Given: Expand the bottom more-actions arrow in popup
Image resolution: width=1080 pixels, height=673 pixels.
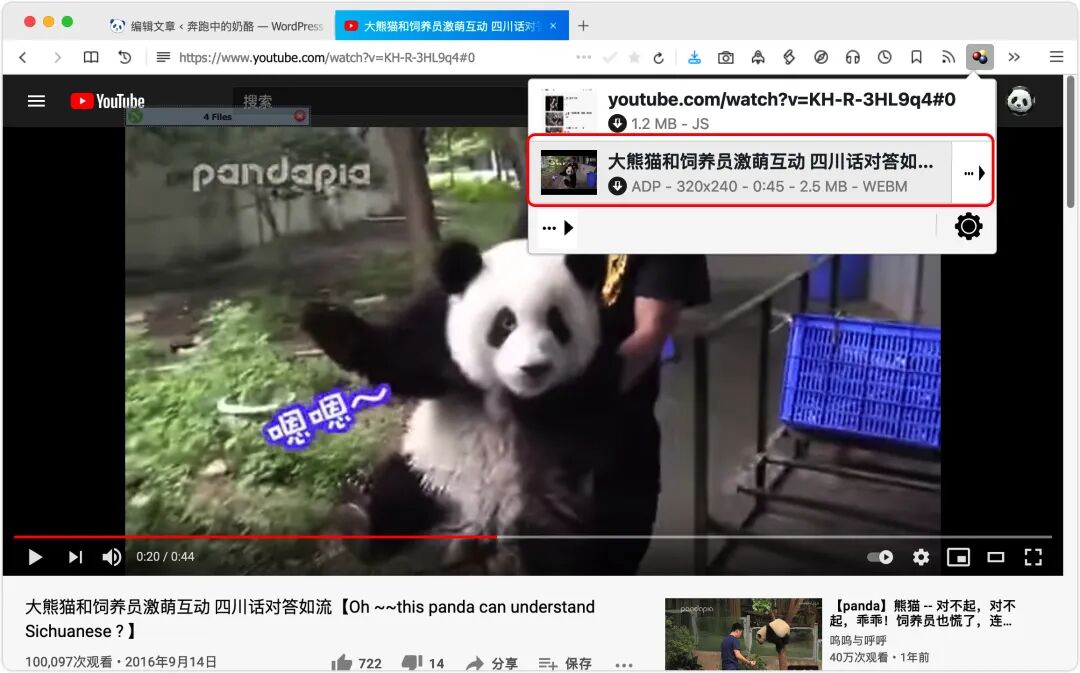Looking at the screenshot, I should pyautogui.click(x=557, y=227).
